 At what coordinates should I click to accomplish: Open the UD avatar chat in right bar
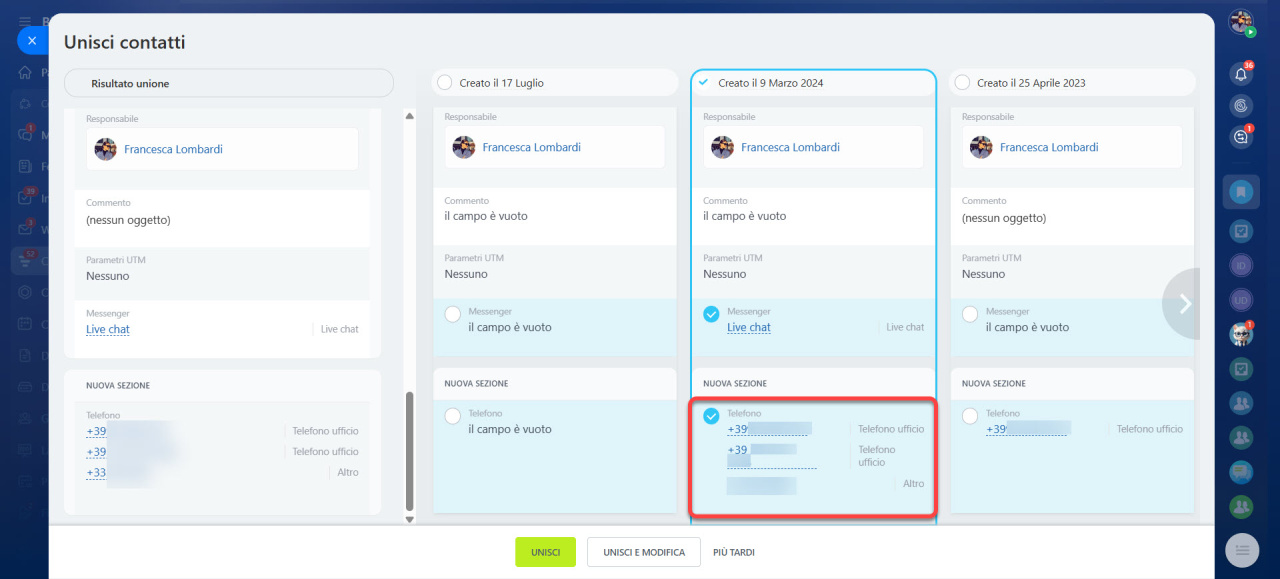[x=1241, y=300]
